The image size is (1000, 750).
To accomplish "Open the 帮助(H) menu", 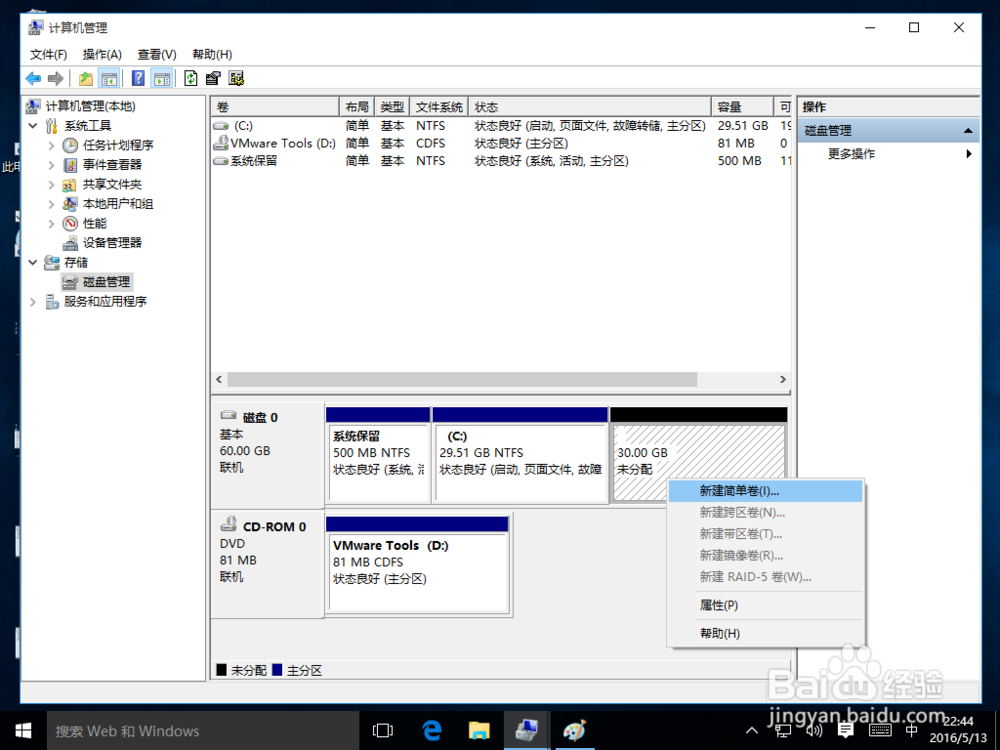I will (x=212, y=54).
